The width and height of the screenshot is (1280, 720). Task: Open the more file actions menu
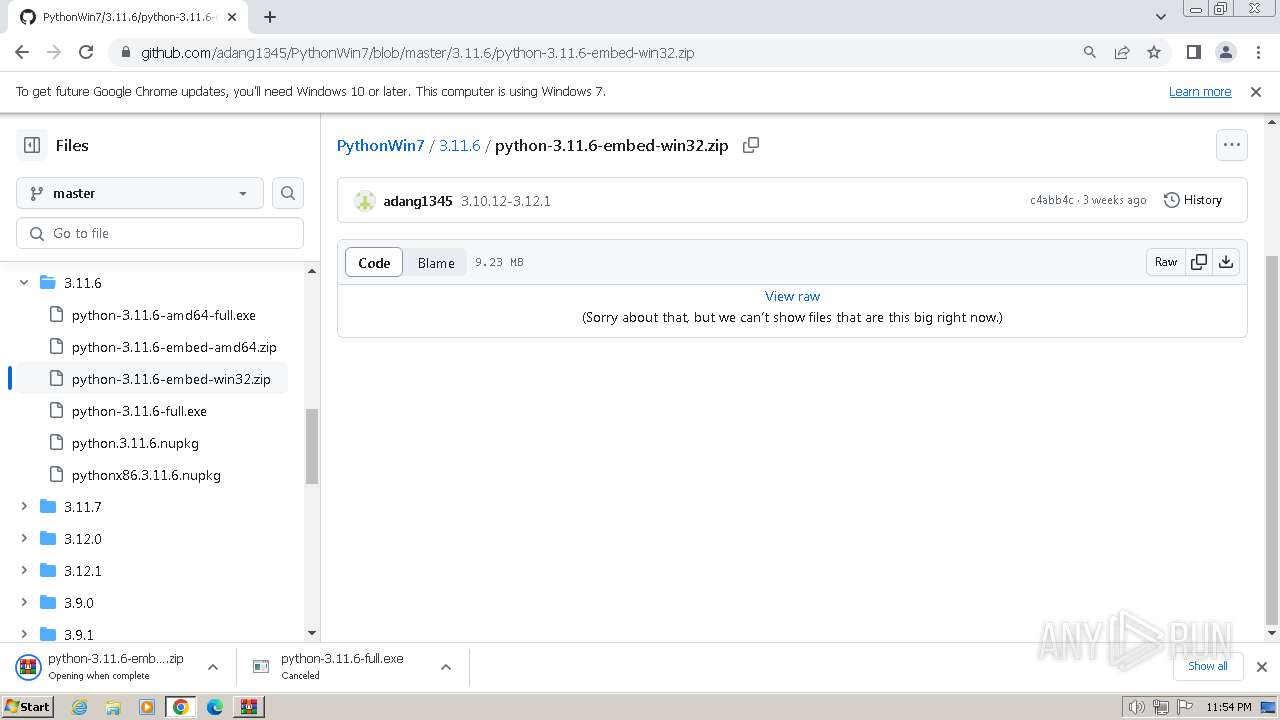tap(1232, 145)
